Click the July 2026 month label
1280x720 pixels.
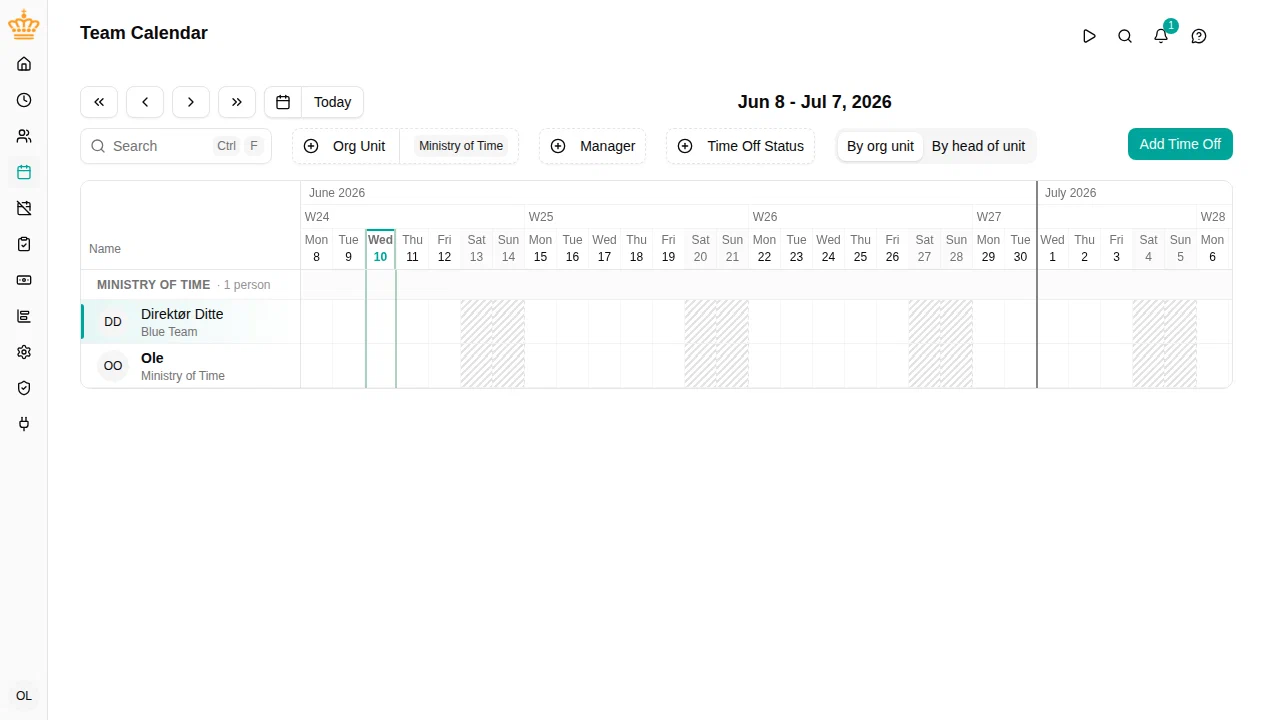1071,193
